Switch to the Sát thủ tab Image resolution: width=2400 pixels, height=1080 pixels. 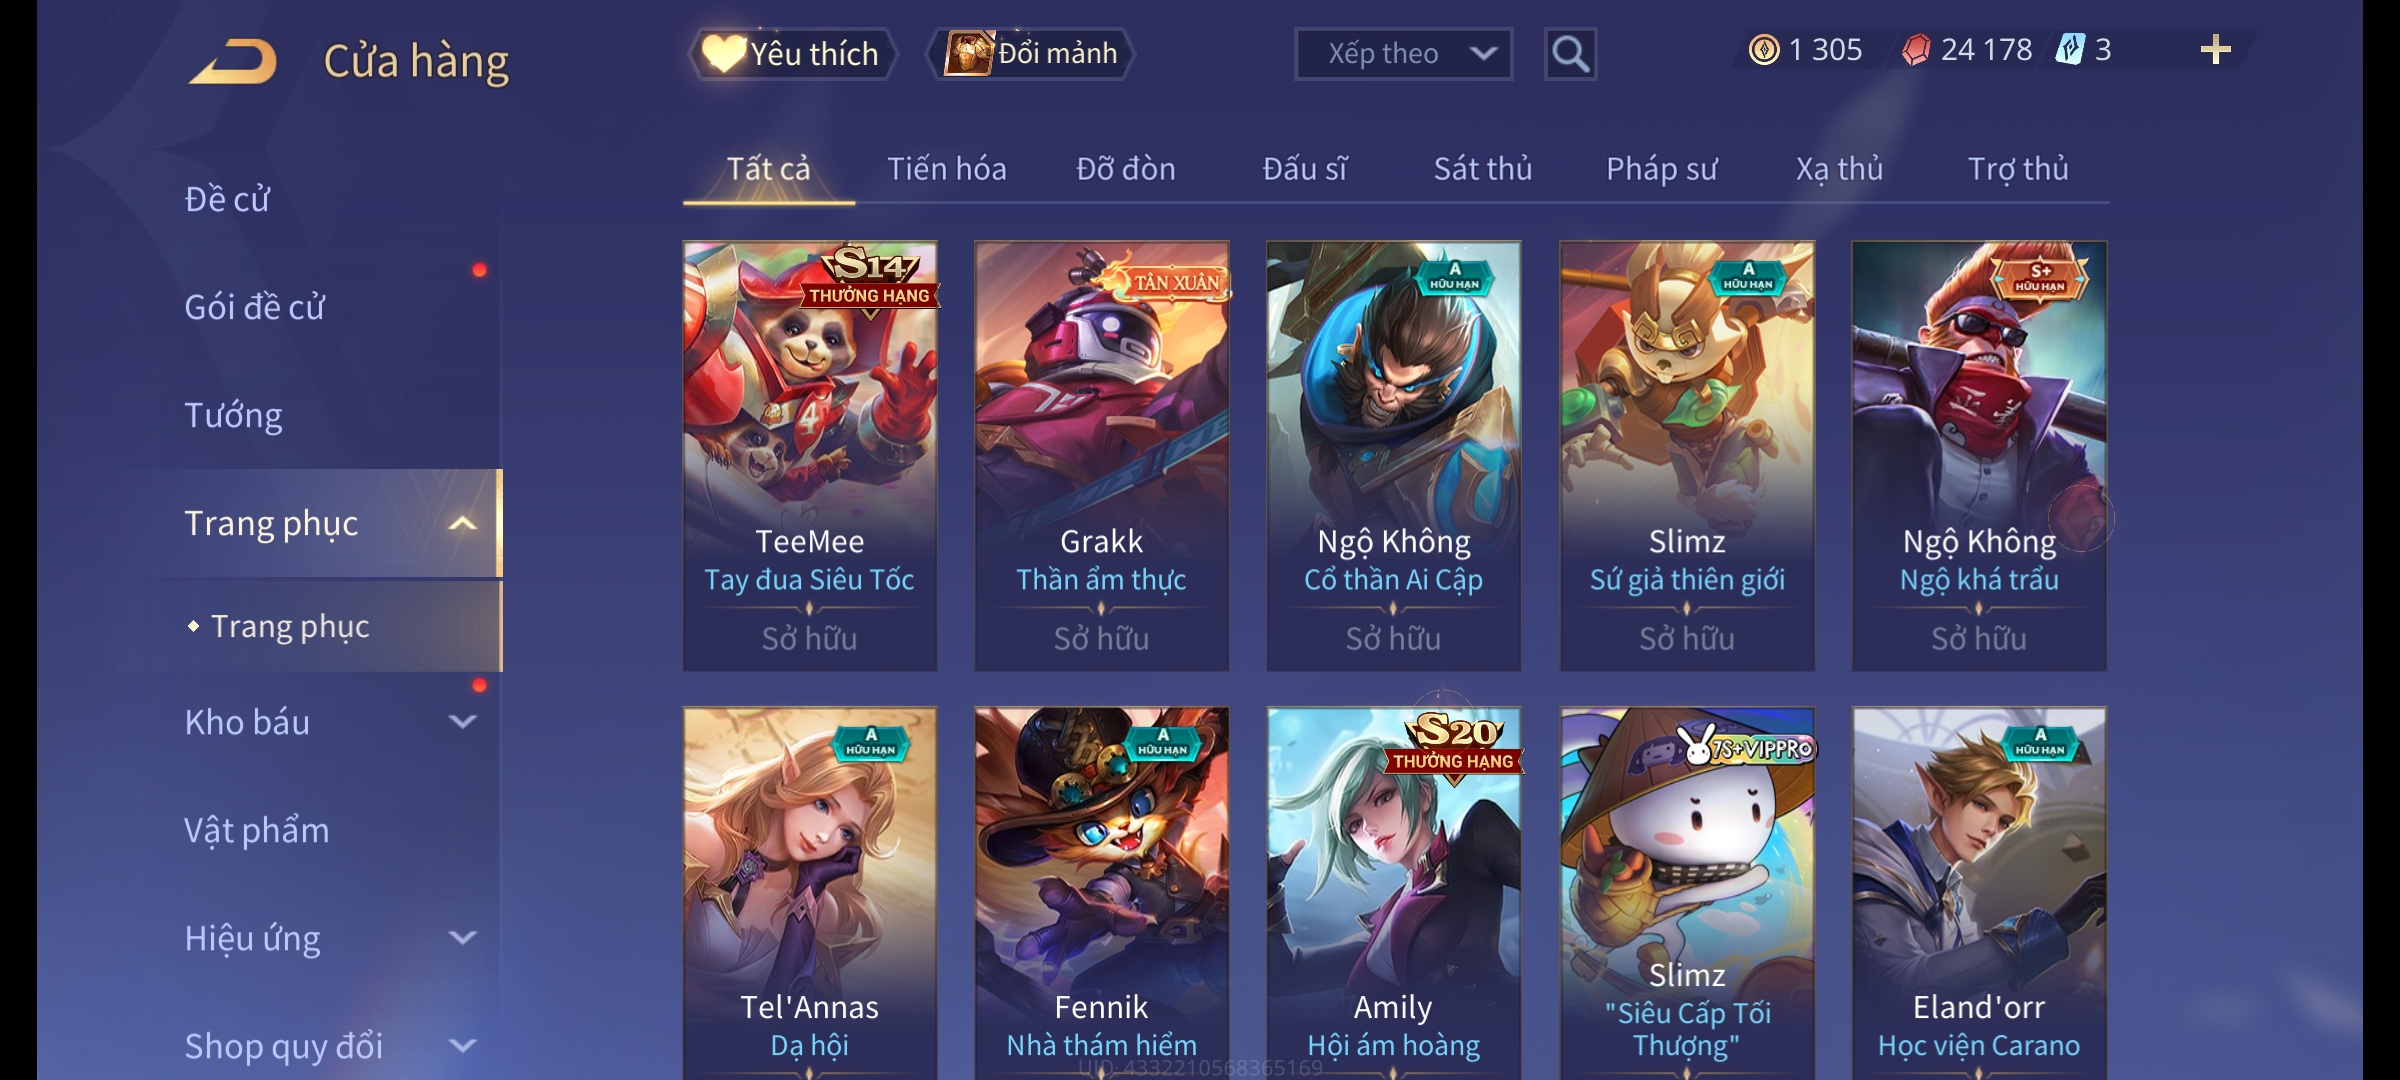tap(1482, 169)
